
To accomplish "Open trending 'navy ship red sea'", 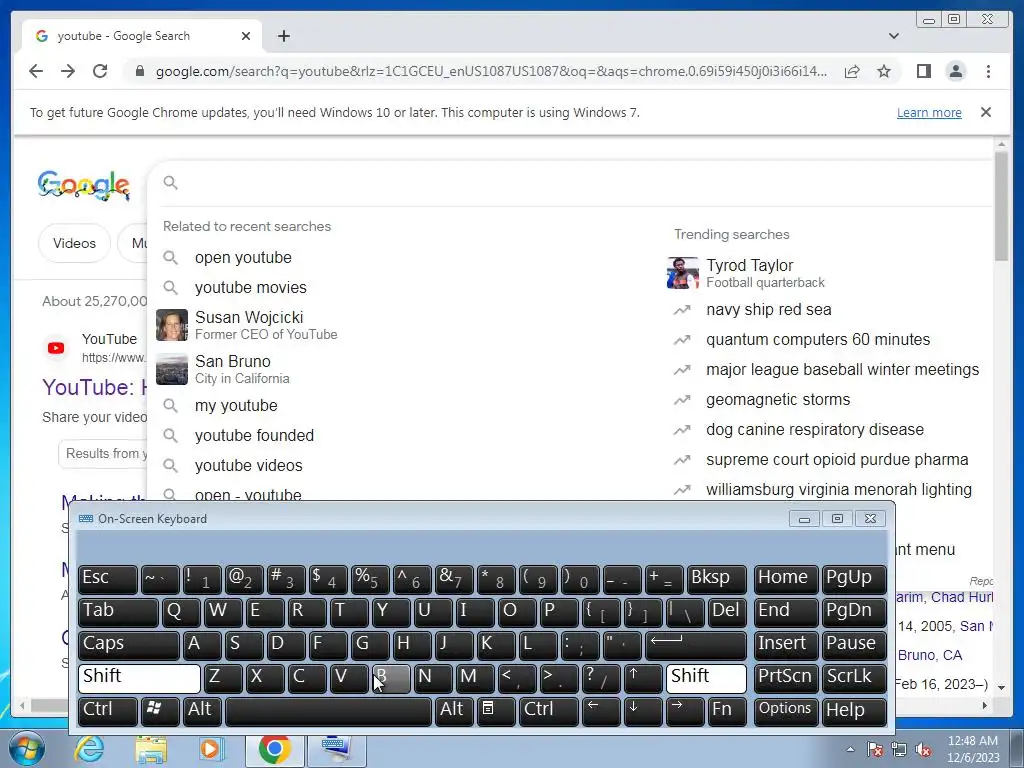I will (x=768, y=310).
